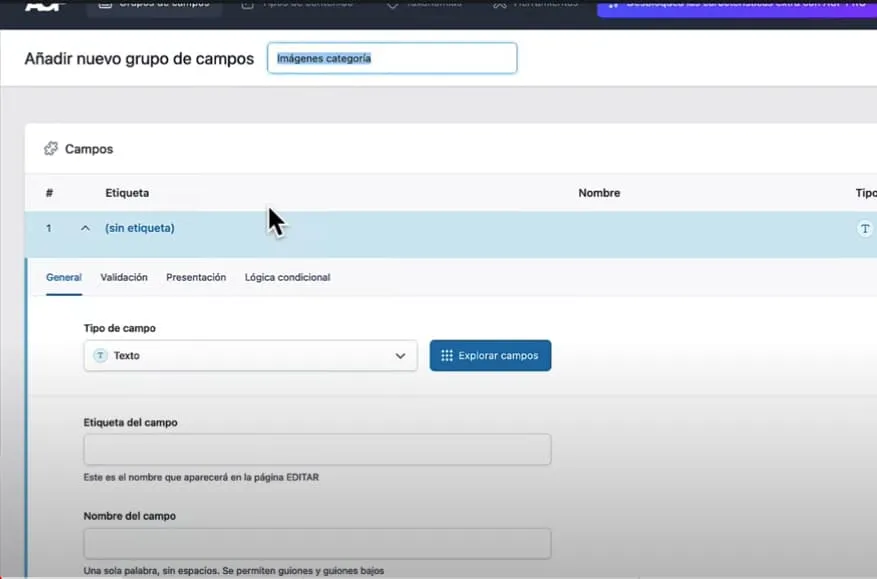Screen dimensions: 877x579
Task: Select the Lógica condicional tab
Action: tap(287, 277)
